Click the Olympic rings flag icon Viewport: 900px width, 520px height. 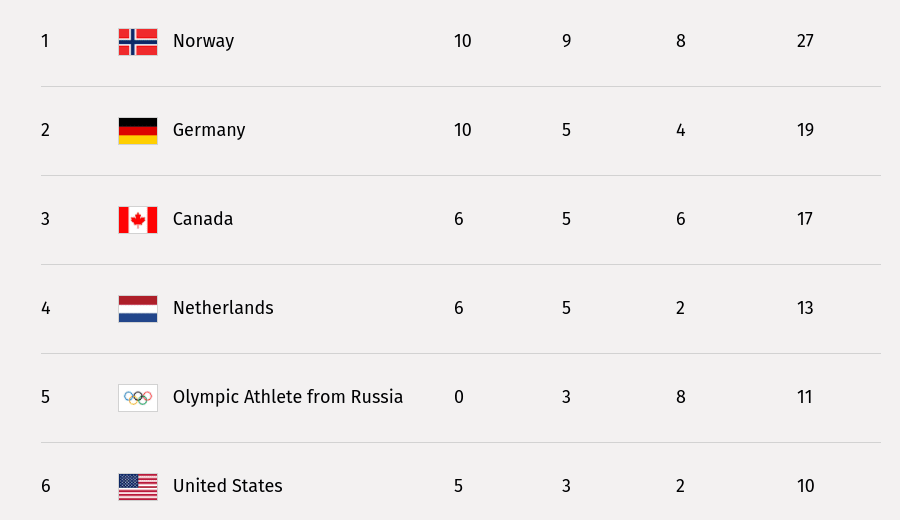point(138,397)
